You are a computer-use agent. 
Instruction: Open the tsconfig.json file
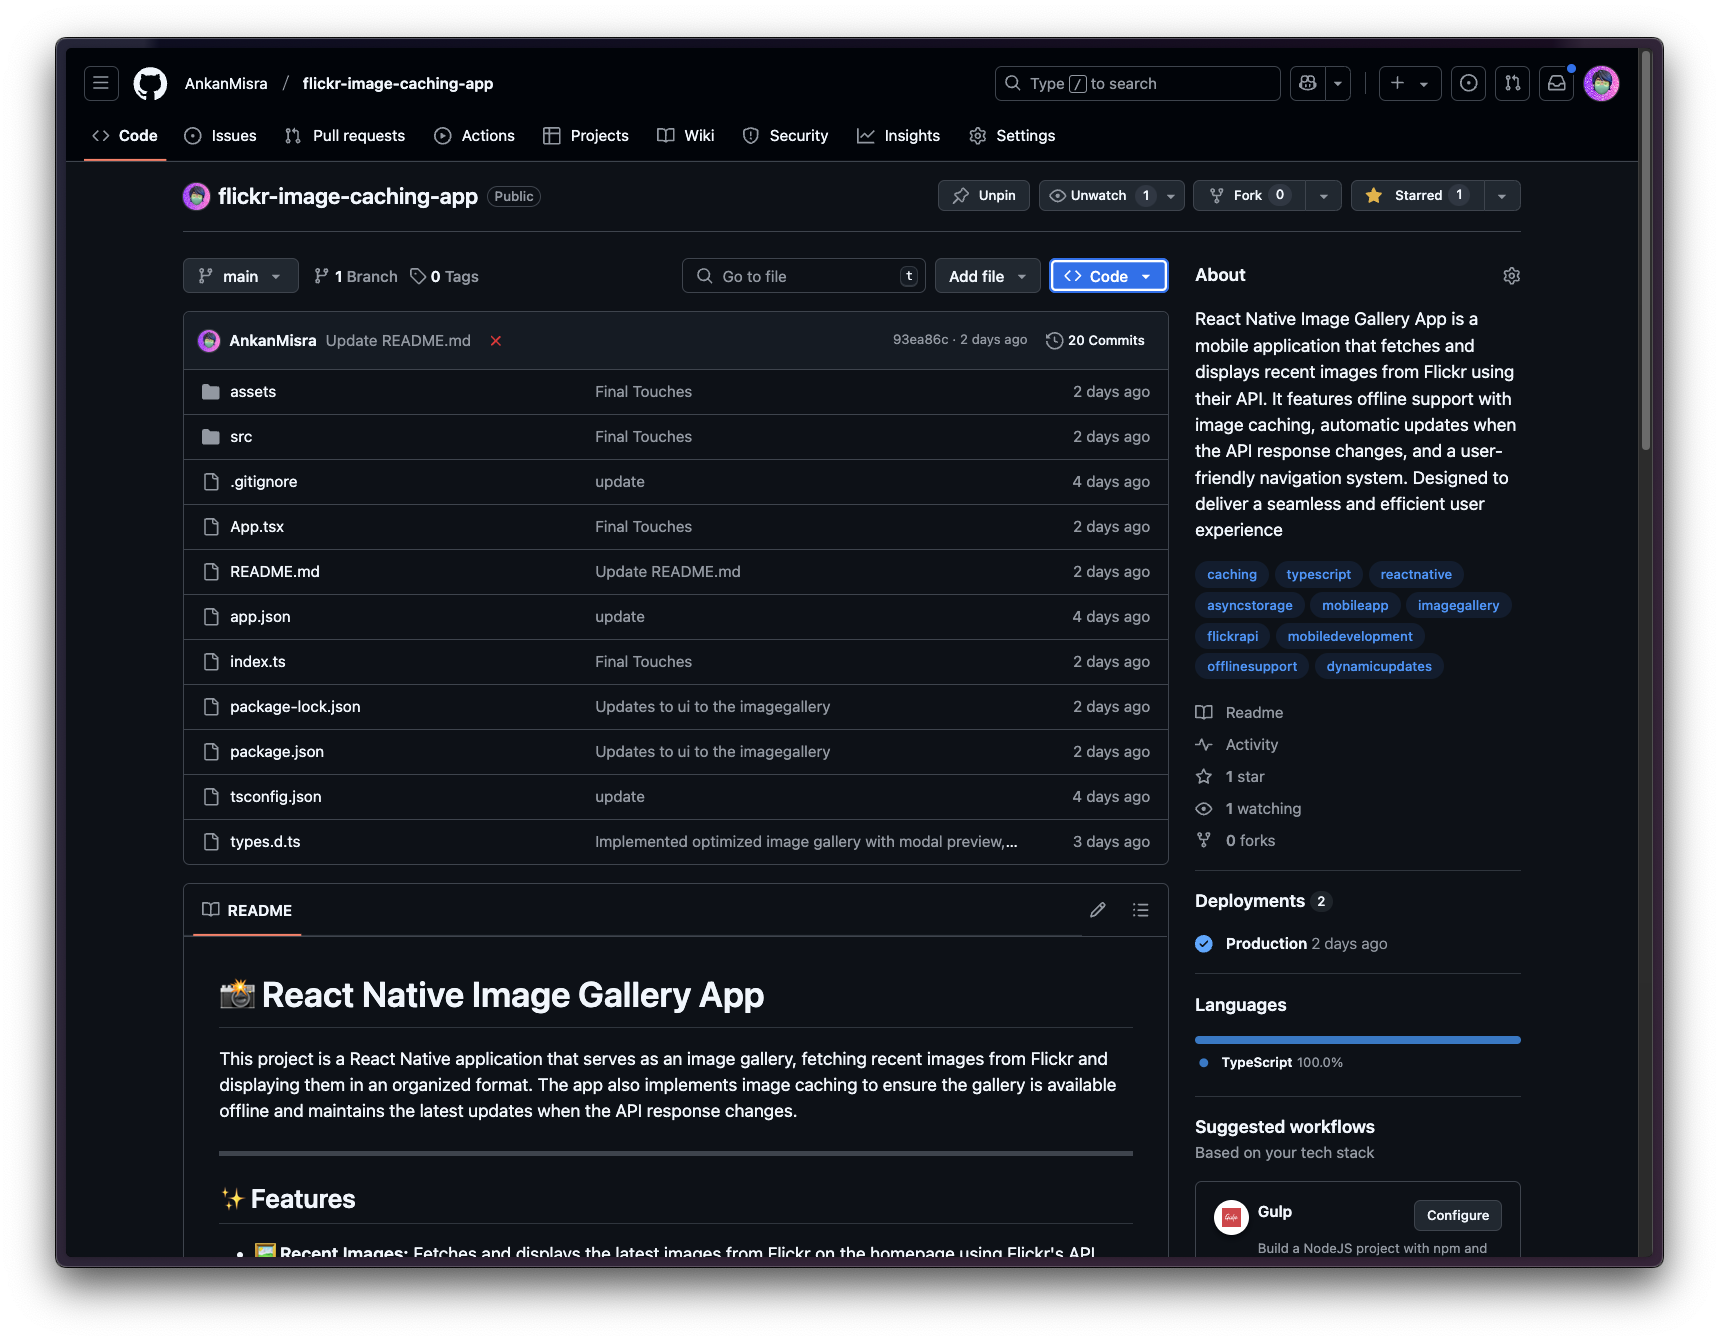tap(275, 797)
